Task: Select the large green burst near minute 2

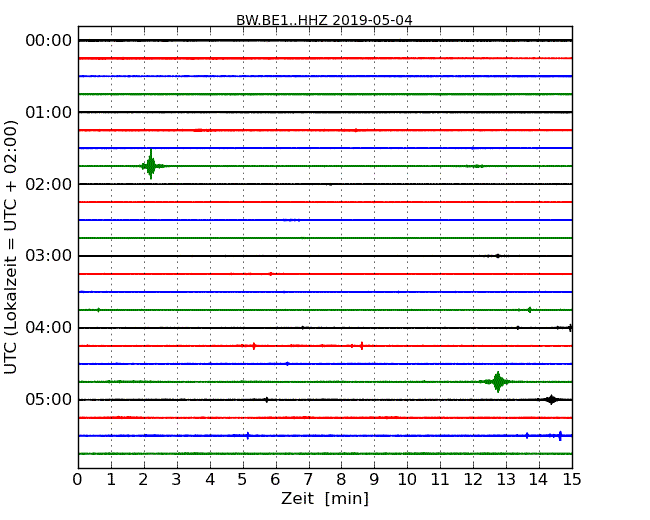Action: coord(151,164)
